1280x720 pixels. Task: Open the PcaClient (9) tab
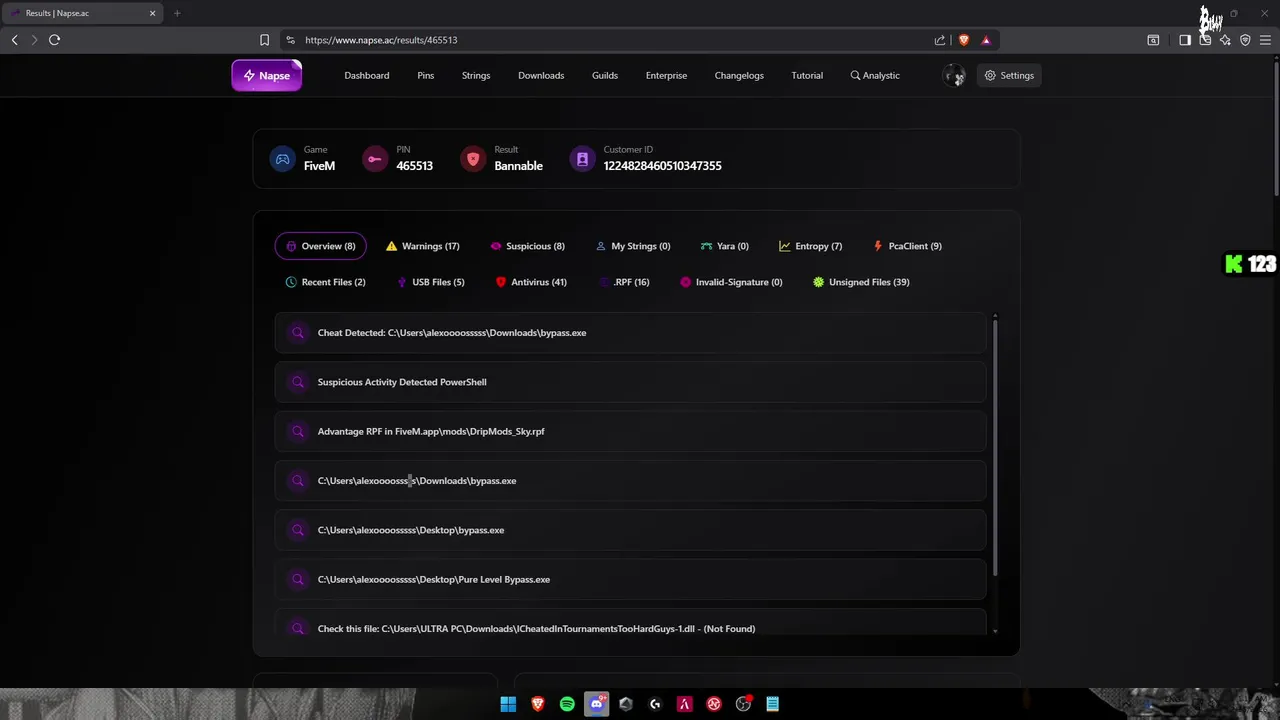pos(907,246)
